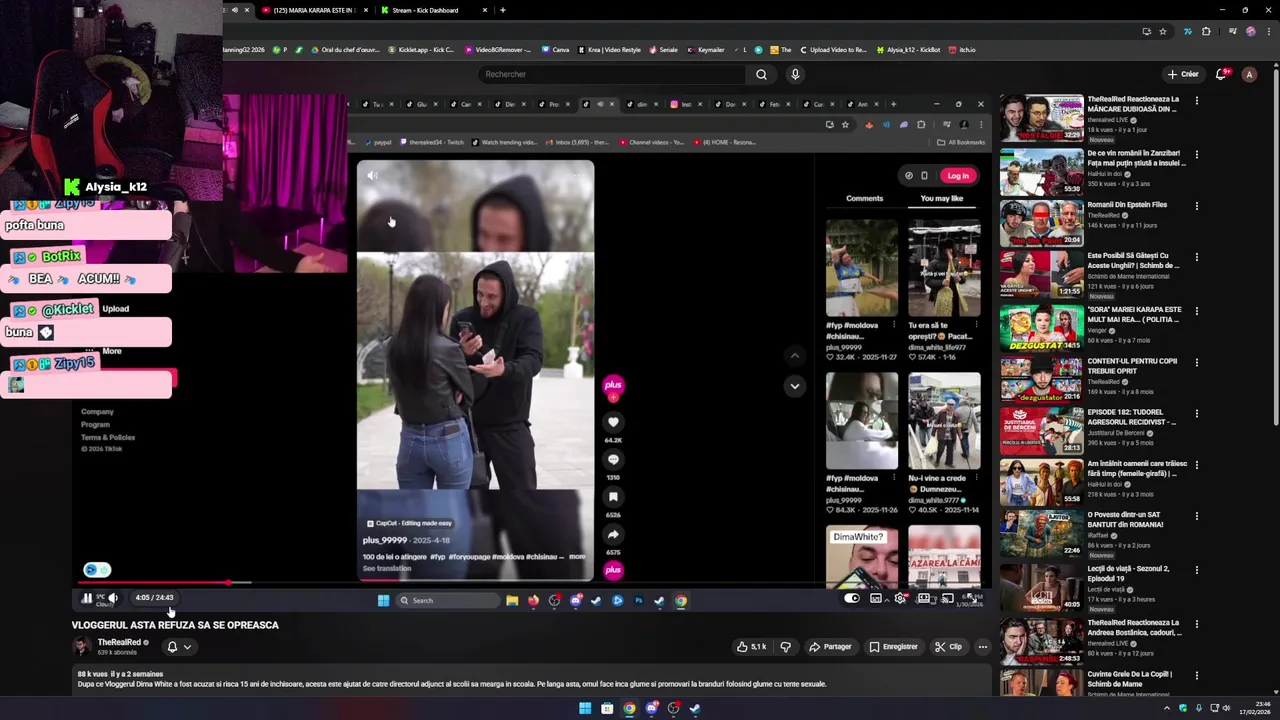Image resolution: width=1280 pixels, height=720 pixels.
Task: Start voice search with microphone icon
Action: 795,74
